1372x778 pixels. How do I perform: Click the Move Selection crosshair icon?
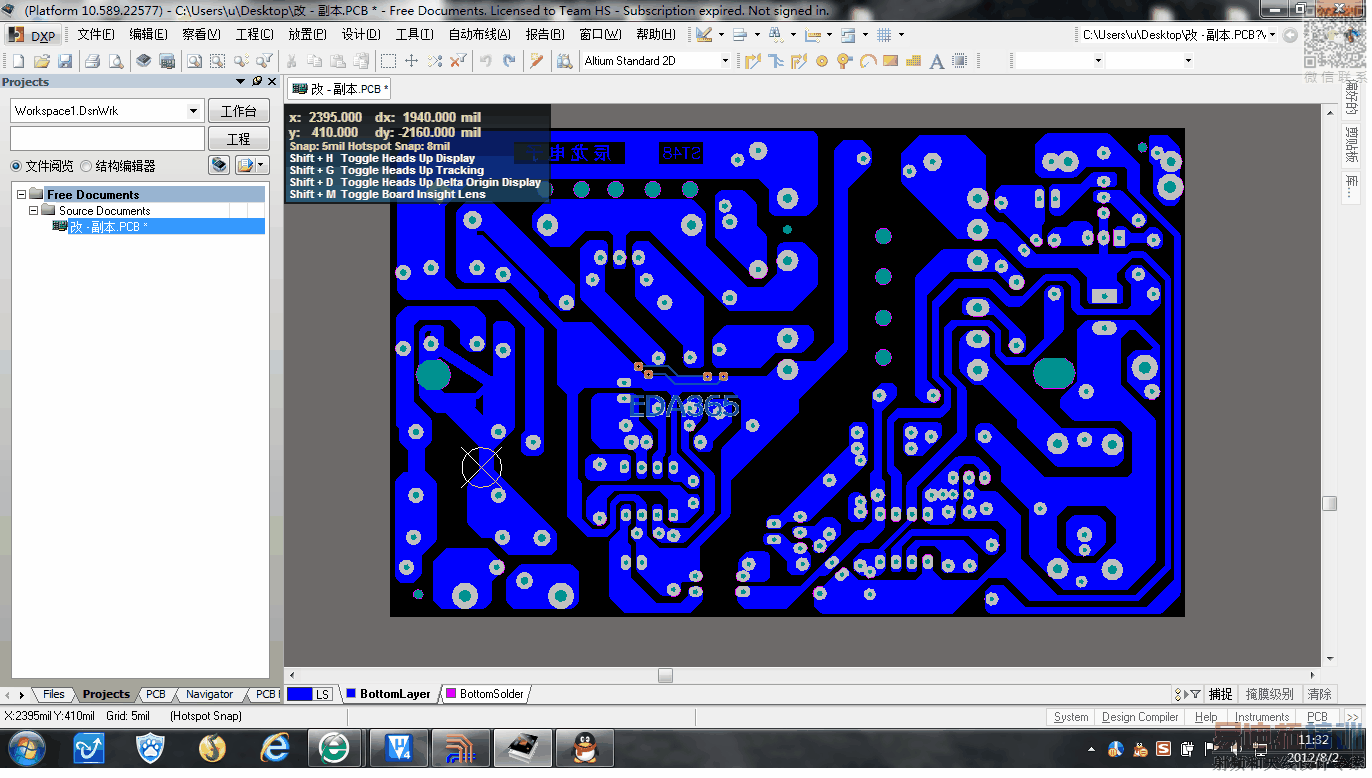[411, 61]
